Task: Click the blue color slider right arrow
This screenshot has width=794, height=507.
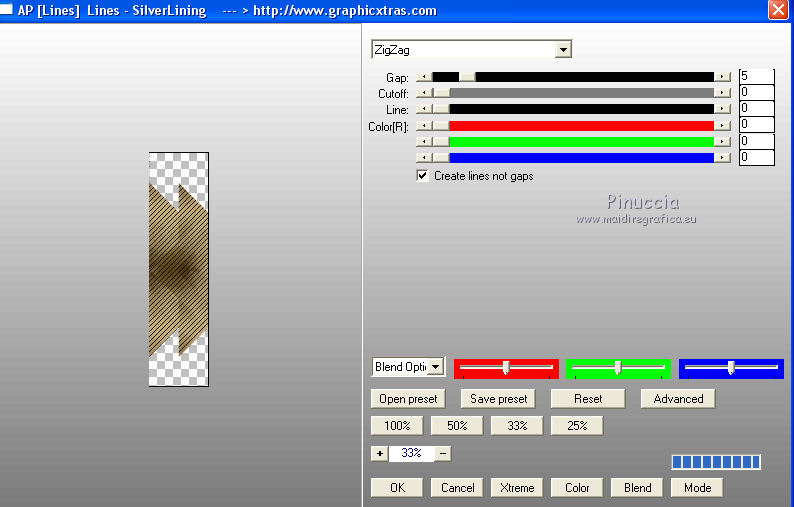Action: click(x=722, y=158)
